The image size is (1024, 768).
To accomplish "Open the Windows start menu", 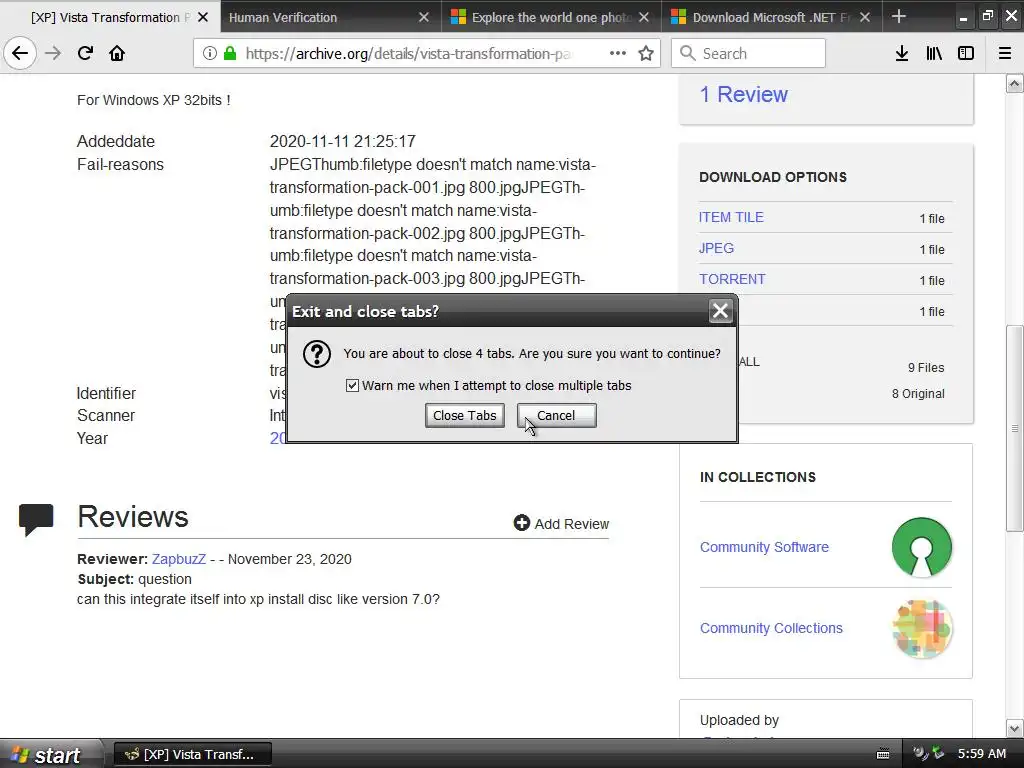I will pos(50,754).
